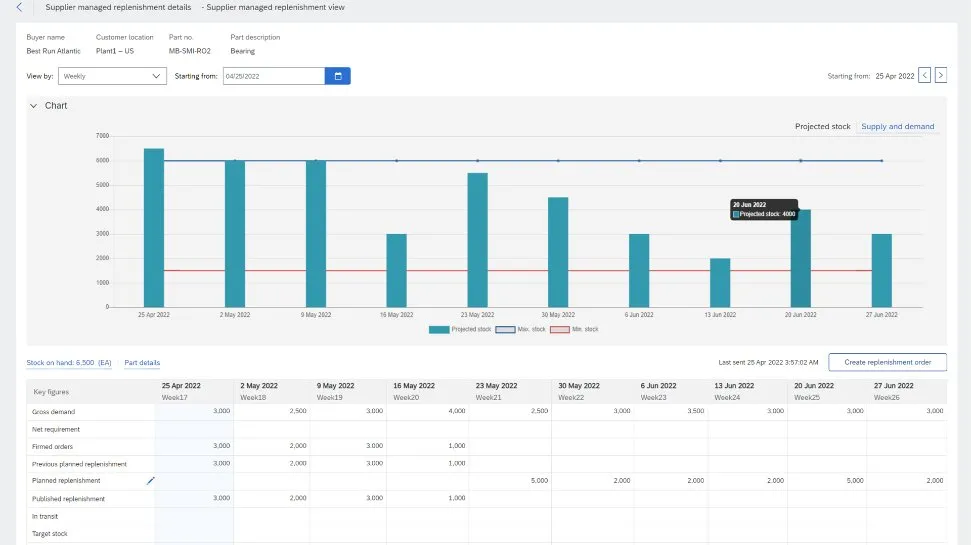
Task: Open the Part details link
Action: (142, 363)
